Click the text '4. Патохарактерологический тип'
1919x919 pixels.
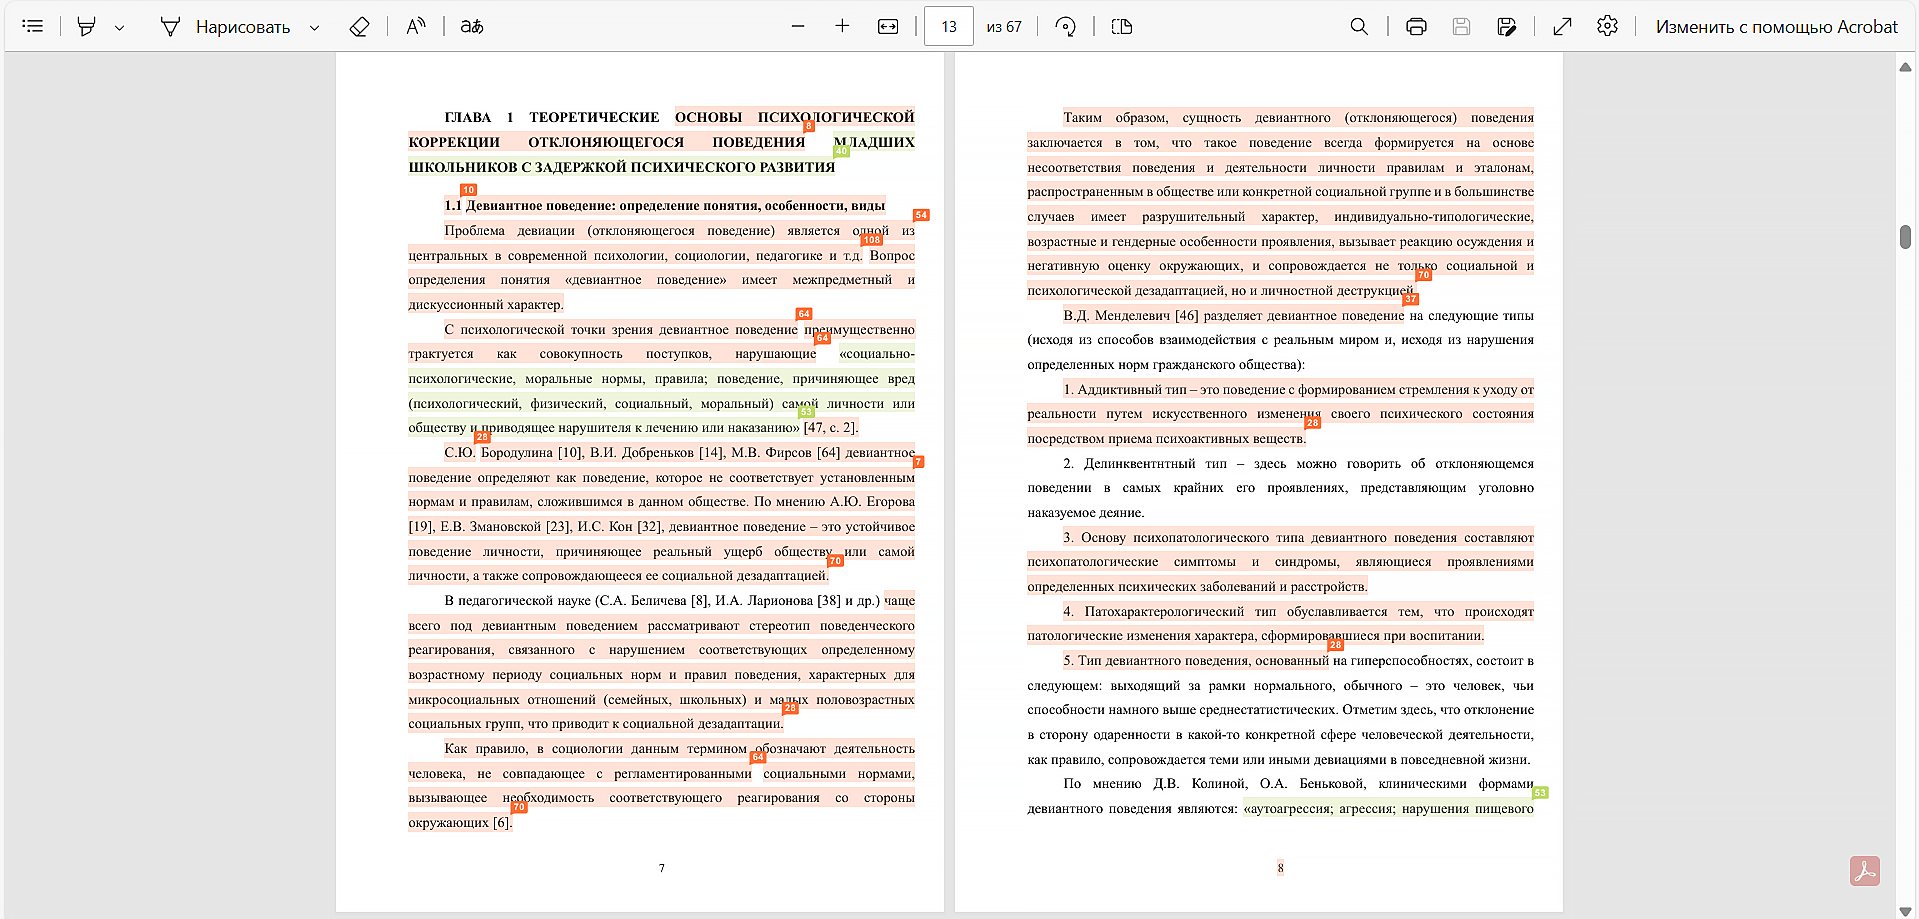(x=1169, y=612)
